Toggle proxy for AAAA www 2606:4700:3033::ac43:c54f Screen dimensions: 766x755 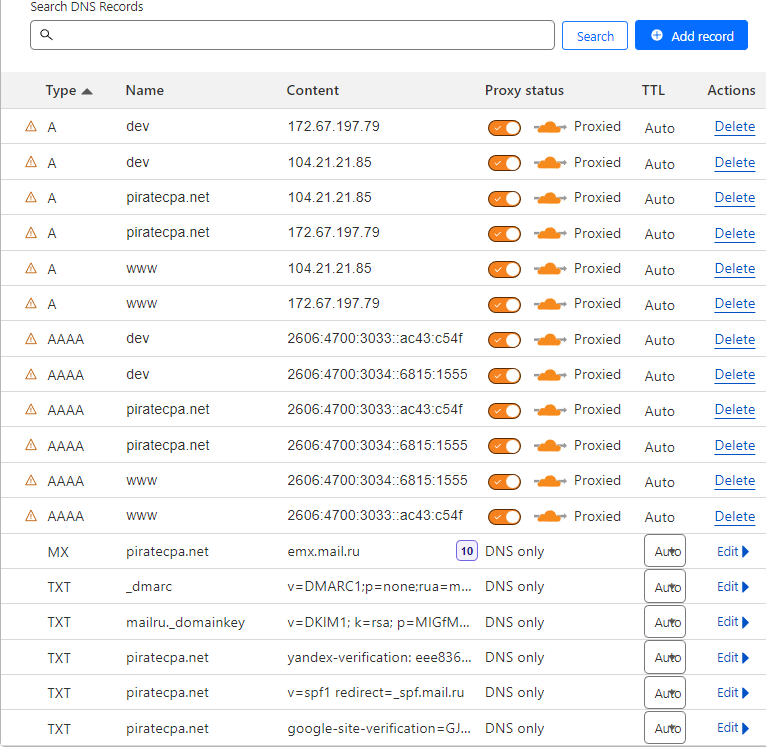[x=504, y=517]
